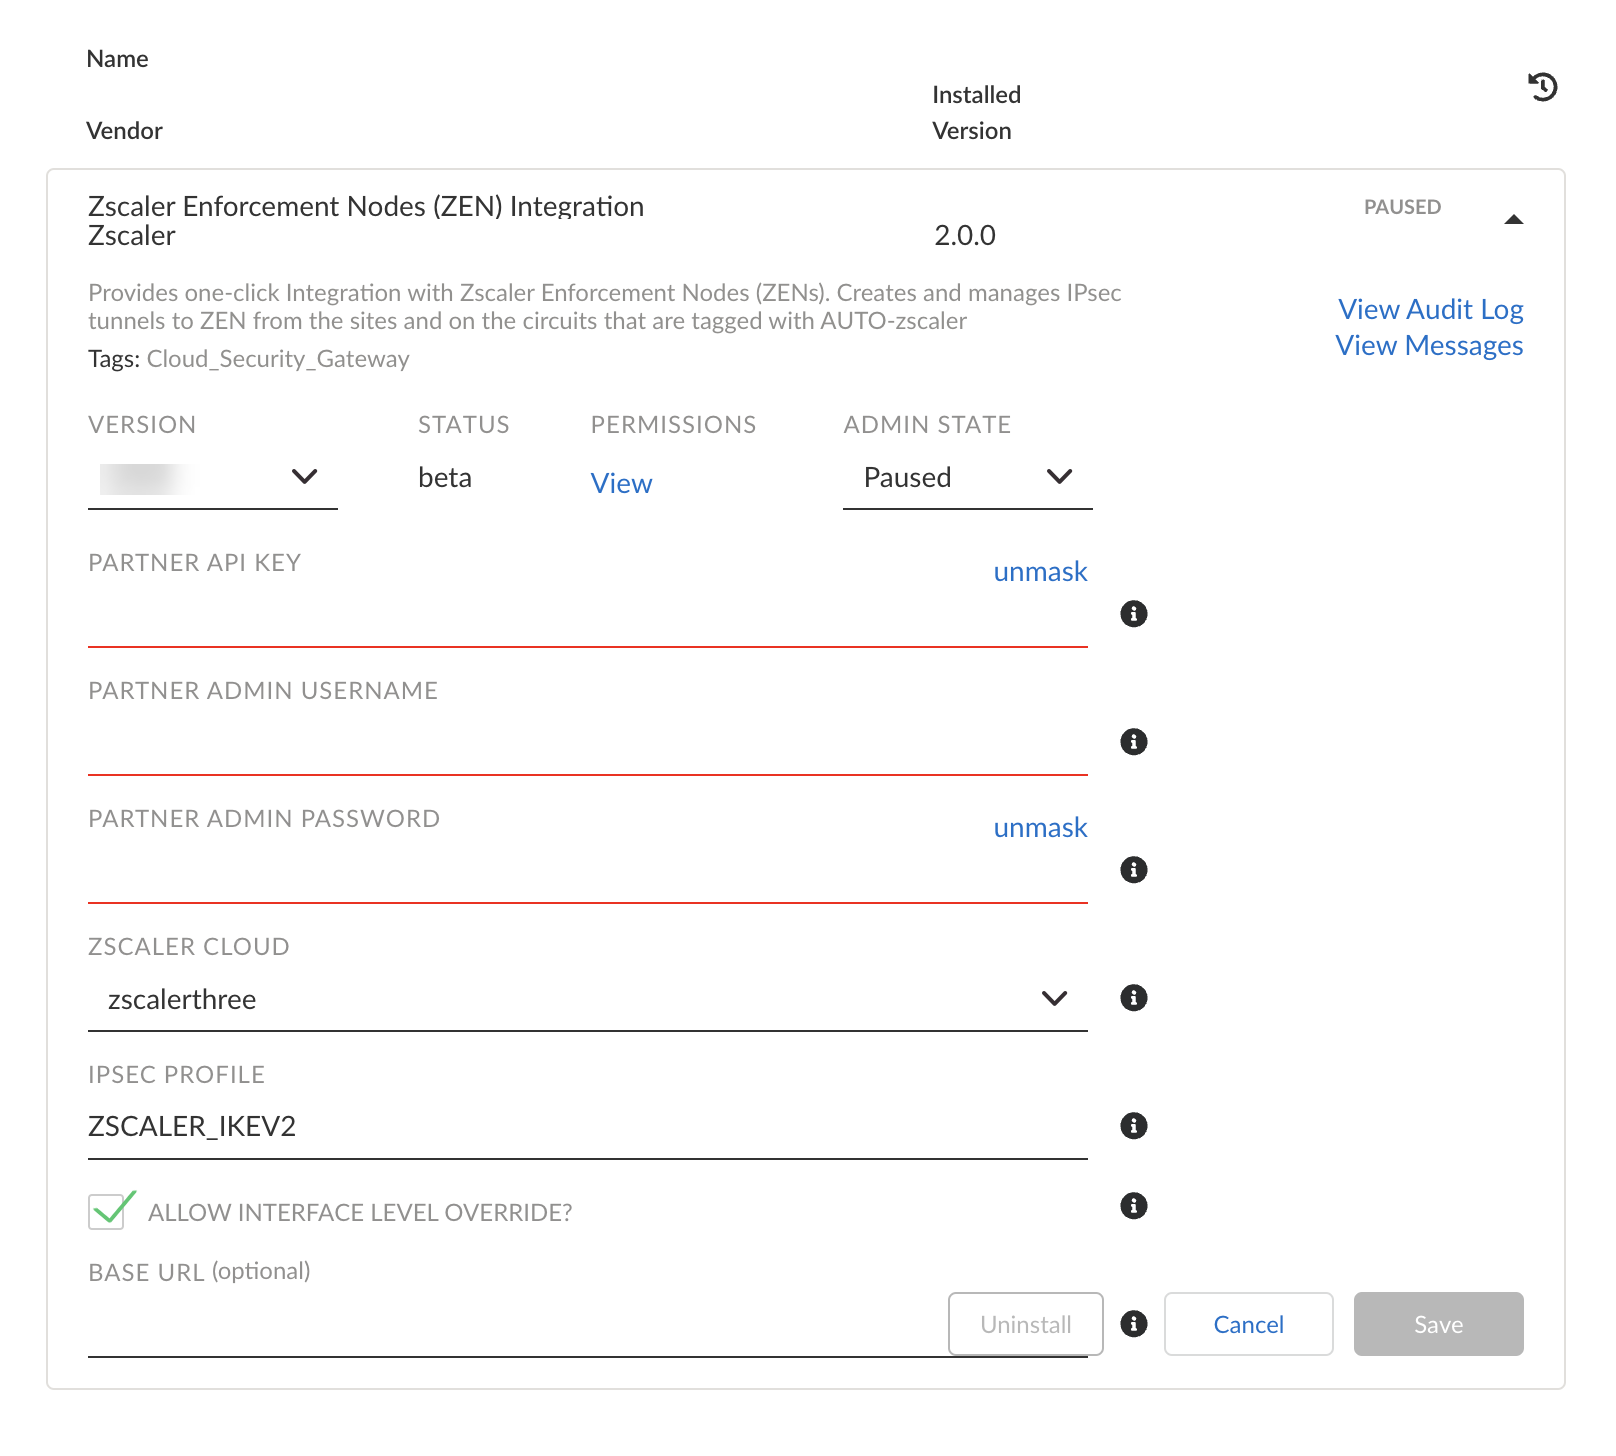
Task: Click info icon beside Base URL field
Action: pyautogui.click(x=1133, y=1324)
